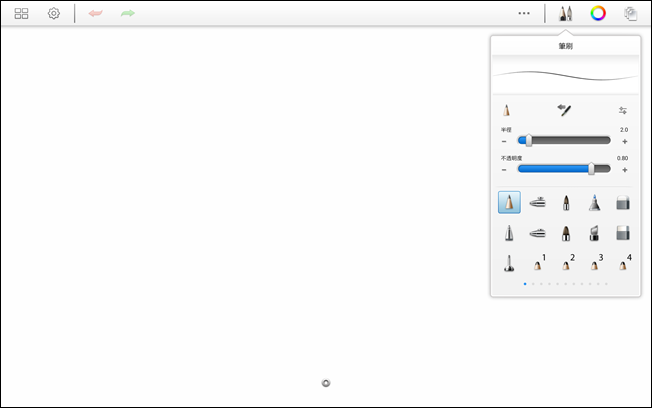This screenshot has width=652, height=408.
Task: Select the airbrush in first row
Action: 537,203
